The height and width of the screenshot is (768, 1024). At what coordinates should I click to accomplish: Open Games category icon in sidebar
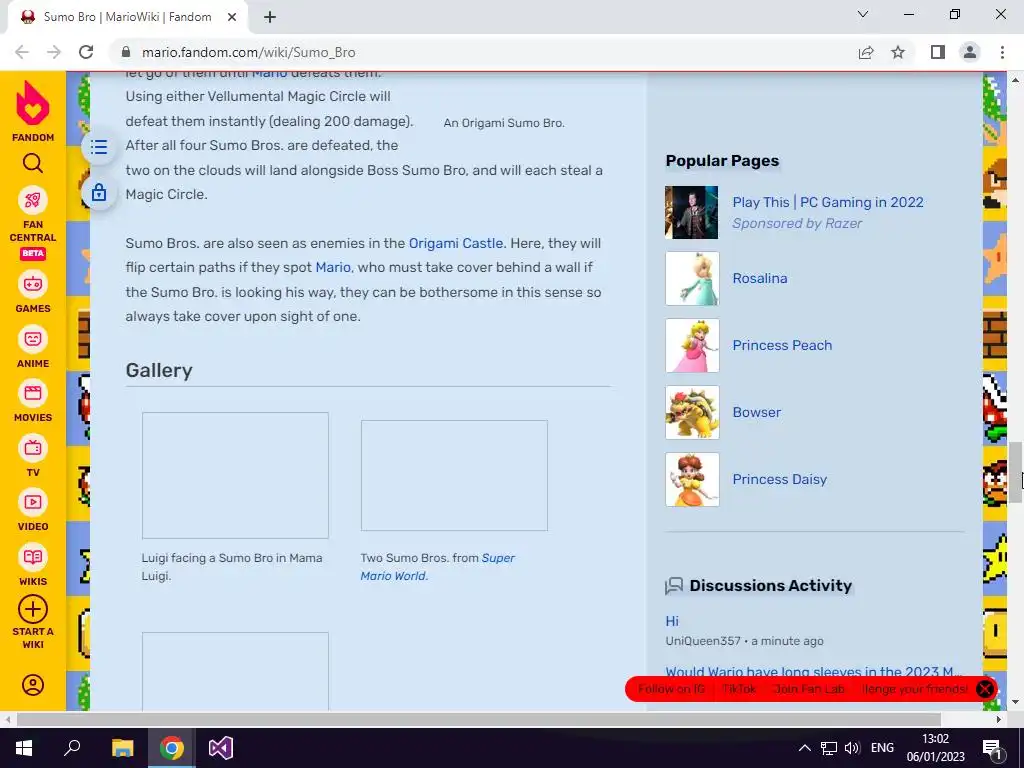point(33,284)
